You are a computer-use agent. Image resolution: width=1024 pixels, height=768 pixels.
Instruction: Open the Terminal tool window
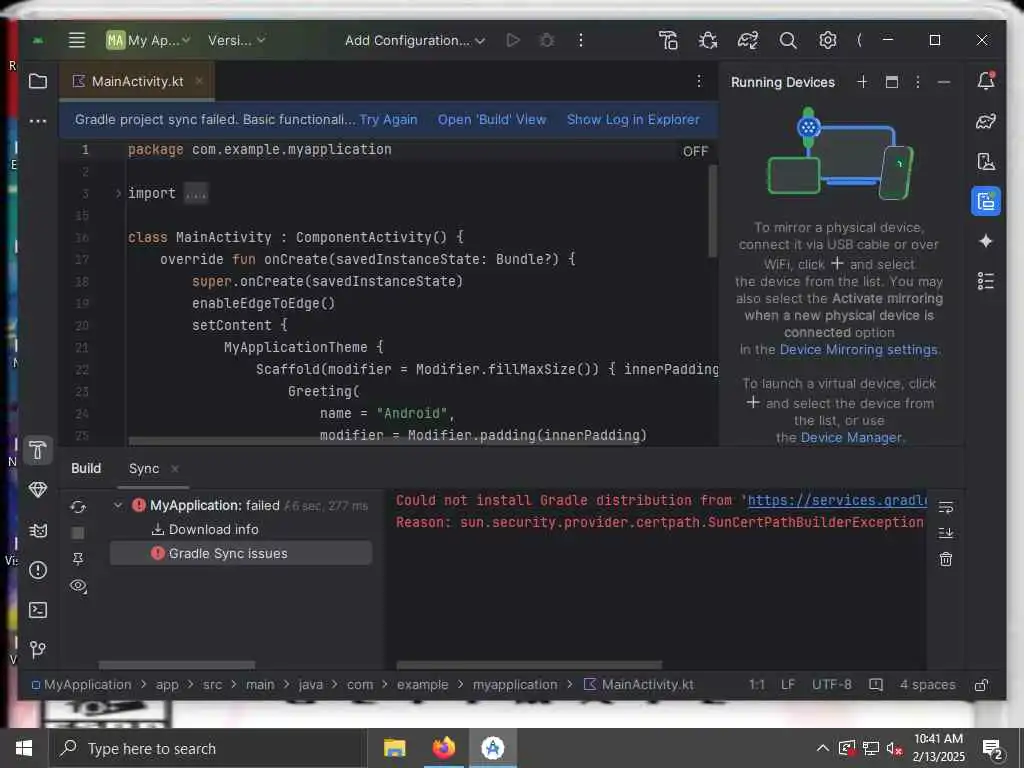[38, 610]
